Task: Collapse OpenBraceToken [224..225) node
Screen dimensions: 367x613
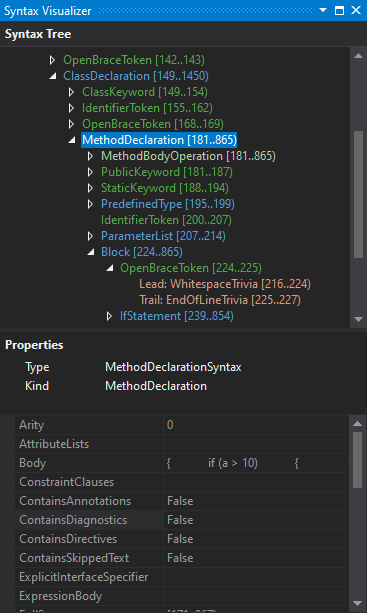Action: coord(110,269)
